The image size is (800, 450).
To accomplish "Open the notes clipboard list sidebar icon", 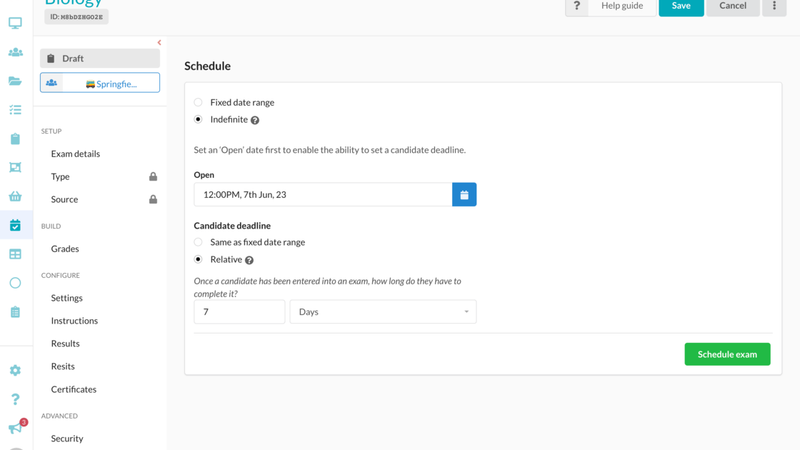I will [15, 312].
